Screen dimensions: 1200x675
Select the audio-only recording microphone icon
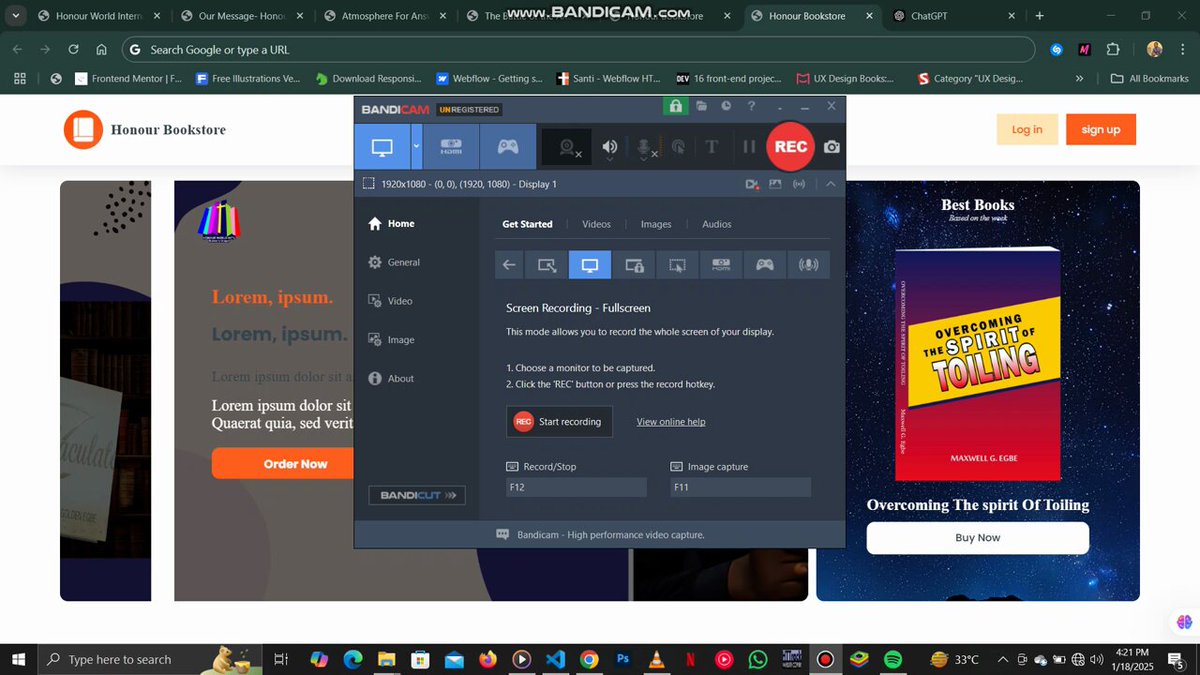coord(809,265)
